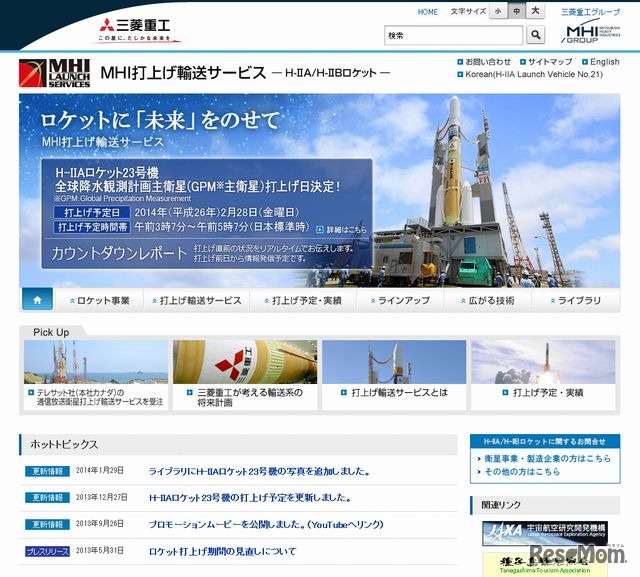
Task: Open the ロケット事業 menu item
Action: click(x=100, y=301)
